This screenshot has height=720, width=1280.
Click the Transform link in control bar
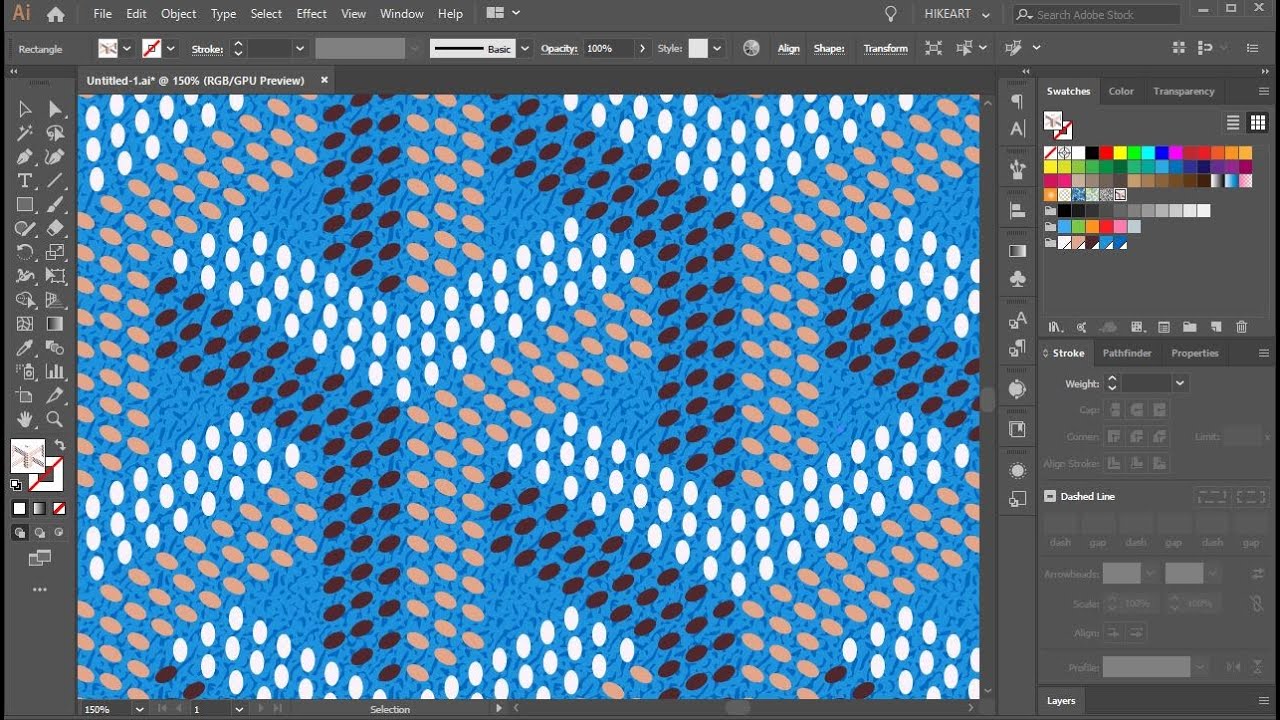885,48
